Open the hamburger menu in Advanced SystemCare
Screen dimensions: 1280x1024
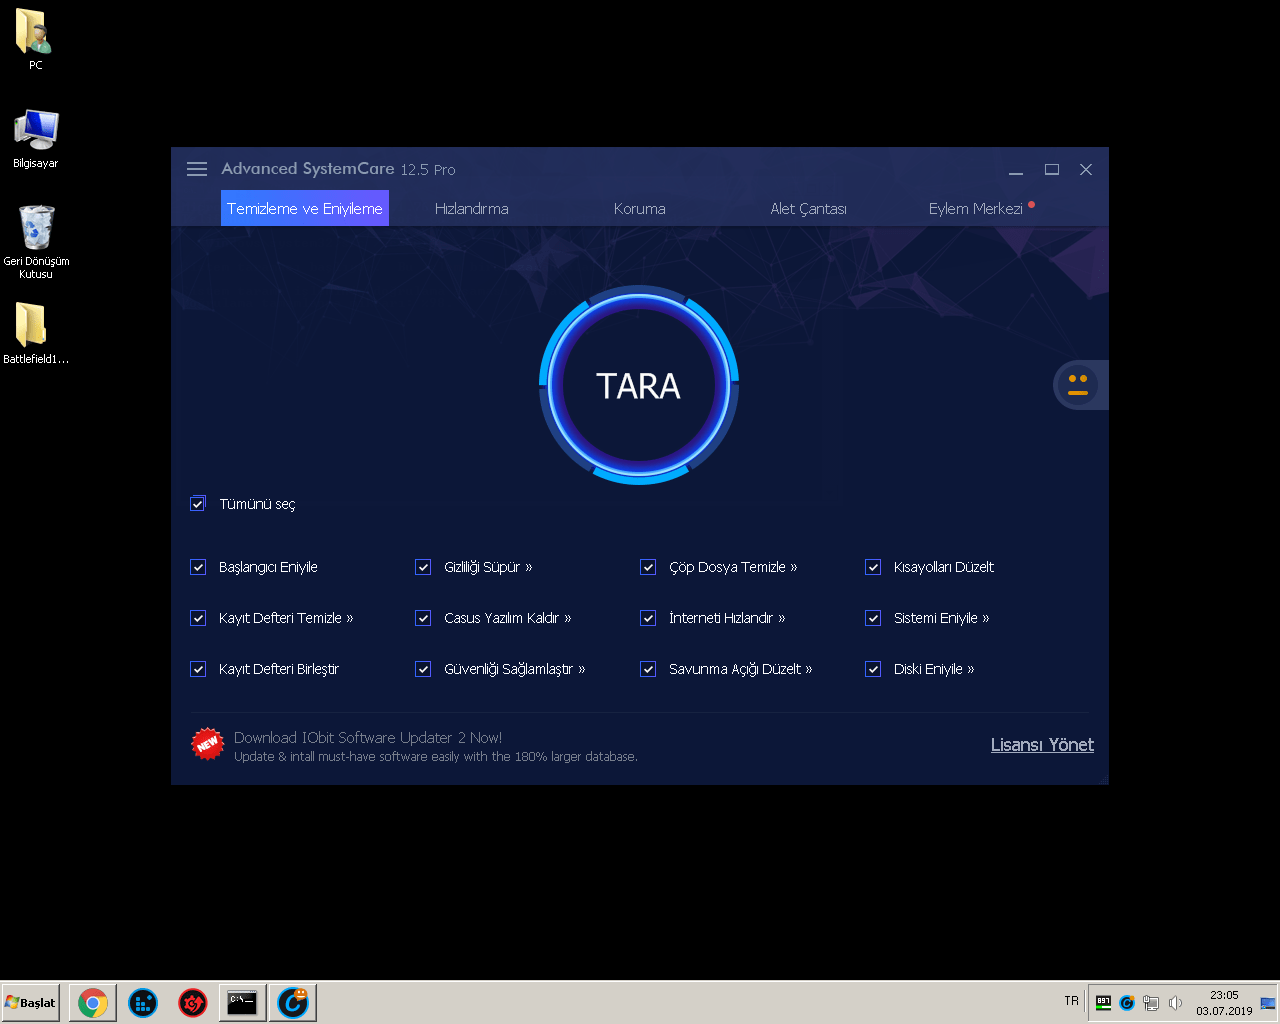[x=197, y=169]
